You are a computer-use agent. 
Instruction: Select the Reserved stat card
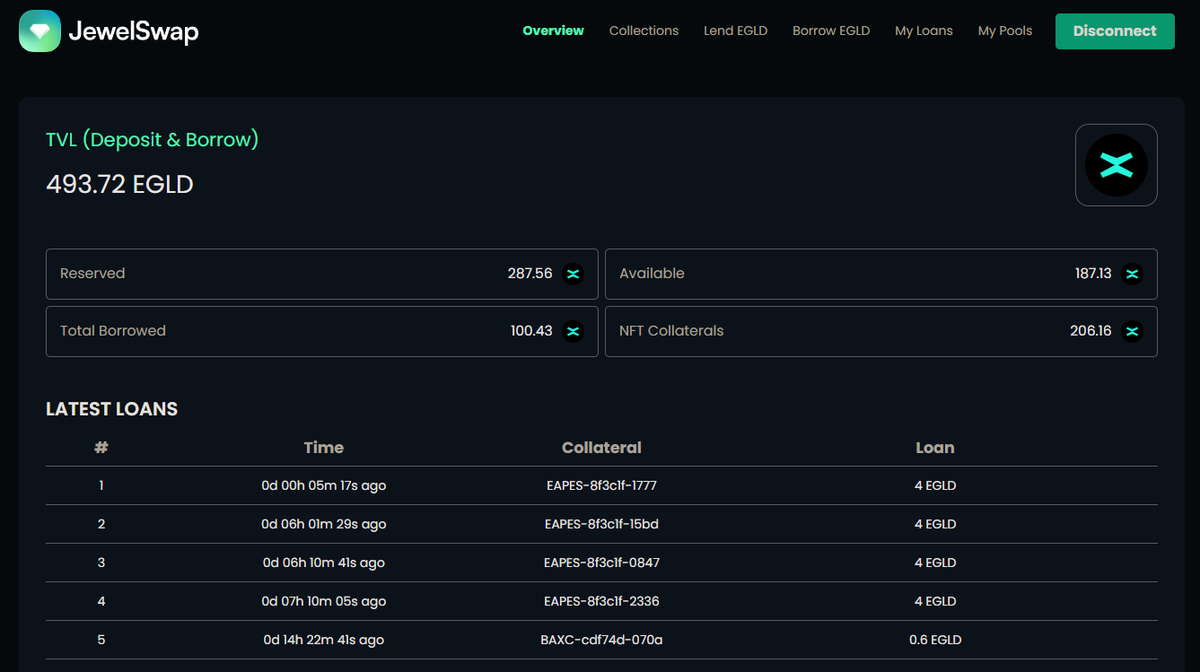tap(322, 274)
